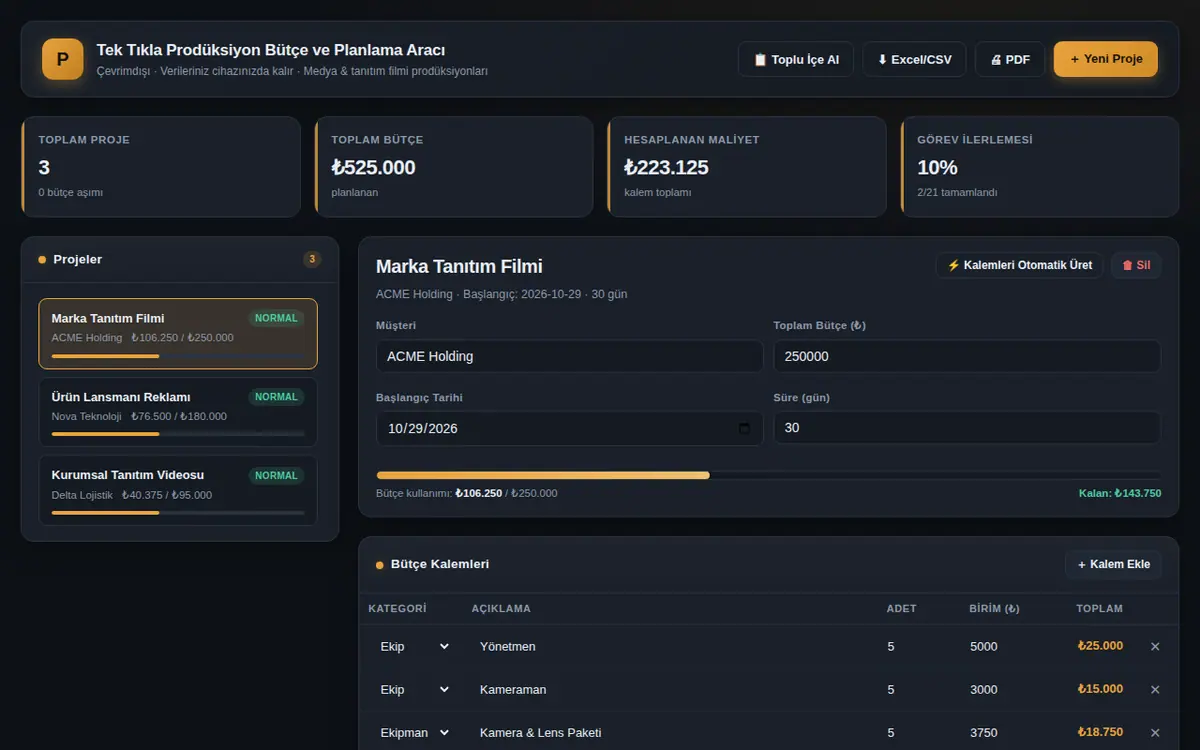Delete project using the Sil button
The height and width of the screenshot is (750, 1200).
click(x=1136, y=265)
